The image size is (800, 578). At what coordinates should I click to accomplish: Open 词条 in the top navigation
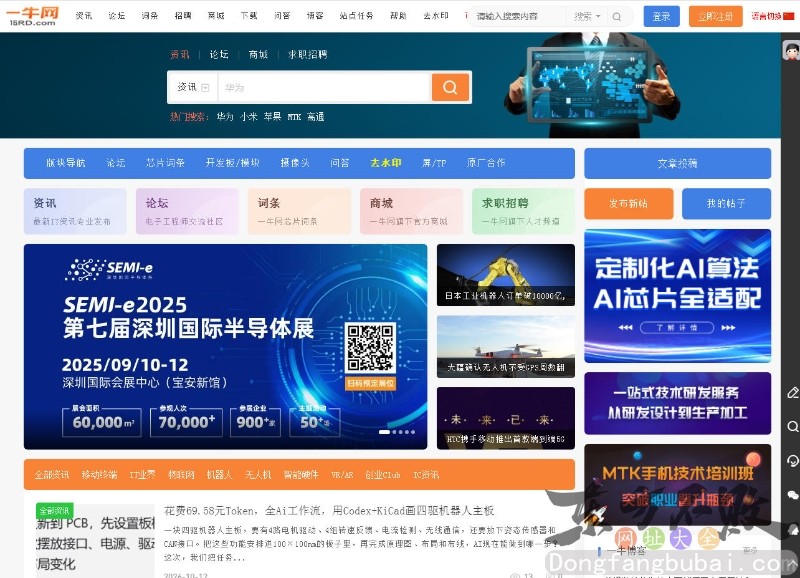pyautogui.click(x=149, y=16)
